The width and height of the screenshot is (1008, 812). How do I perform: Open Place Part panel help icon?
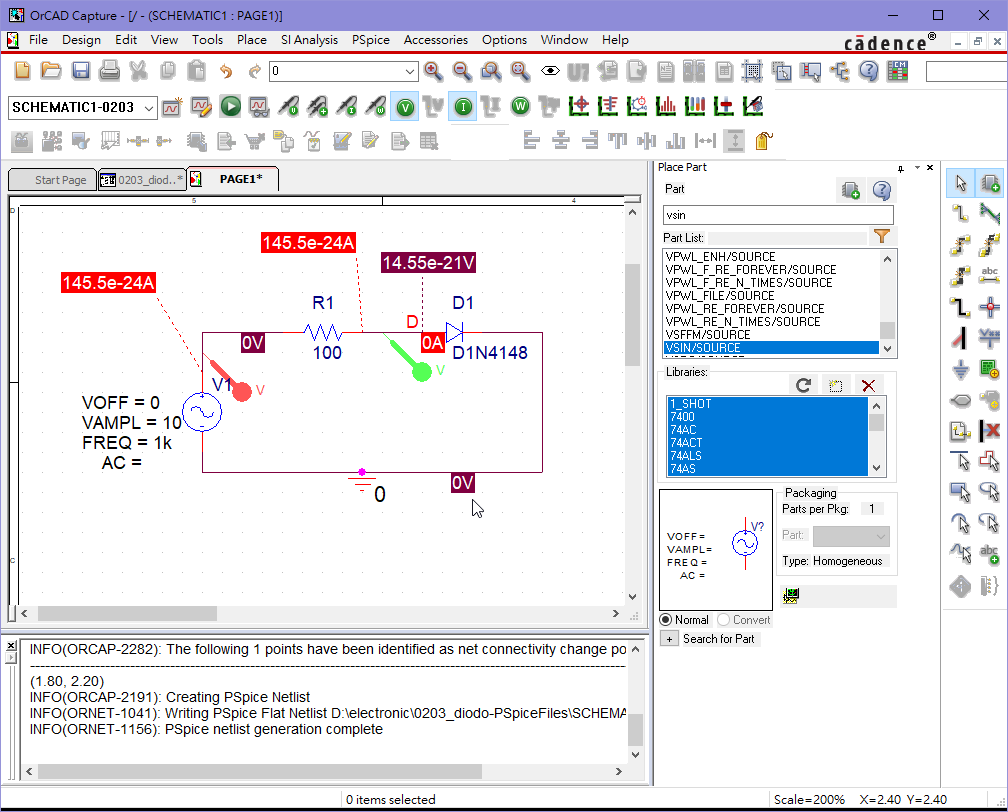pos(882,190)
